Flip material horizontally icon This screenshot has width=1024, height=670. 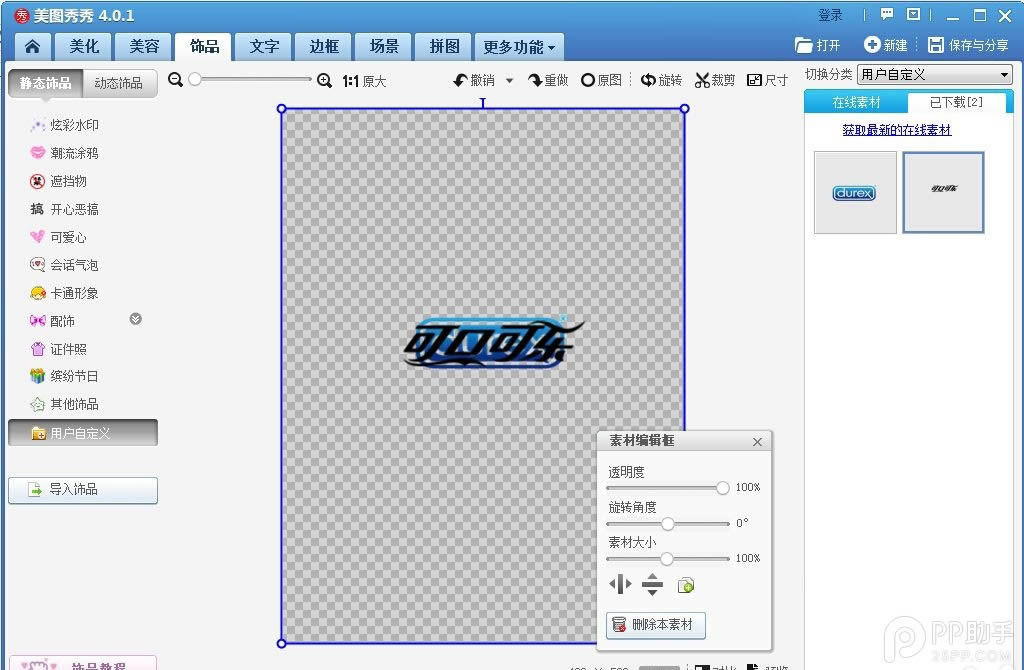[620, 584]
